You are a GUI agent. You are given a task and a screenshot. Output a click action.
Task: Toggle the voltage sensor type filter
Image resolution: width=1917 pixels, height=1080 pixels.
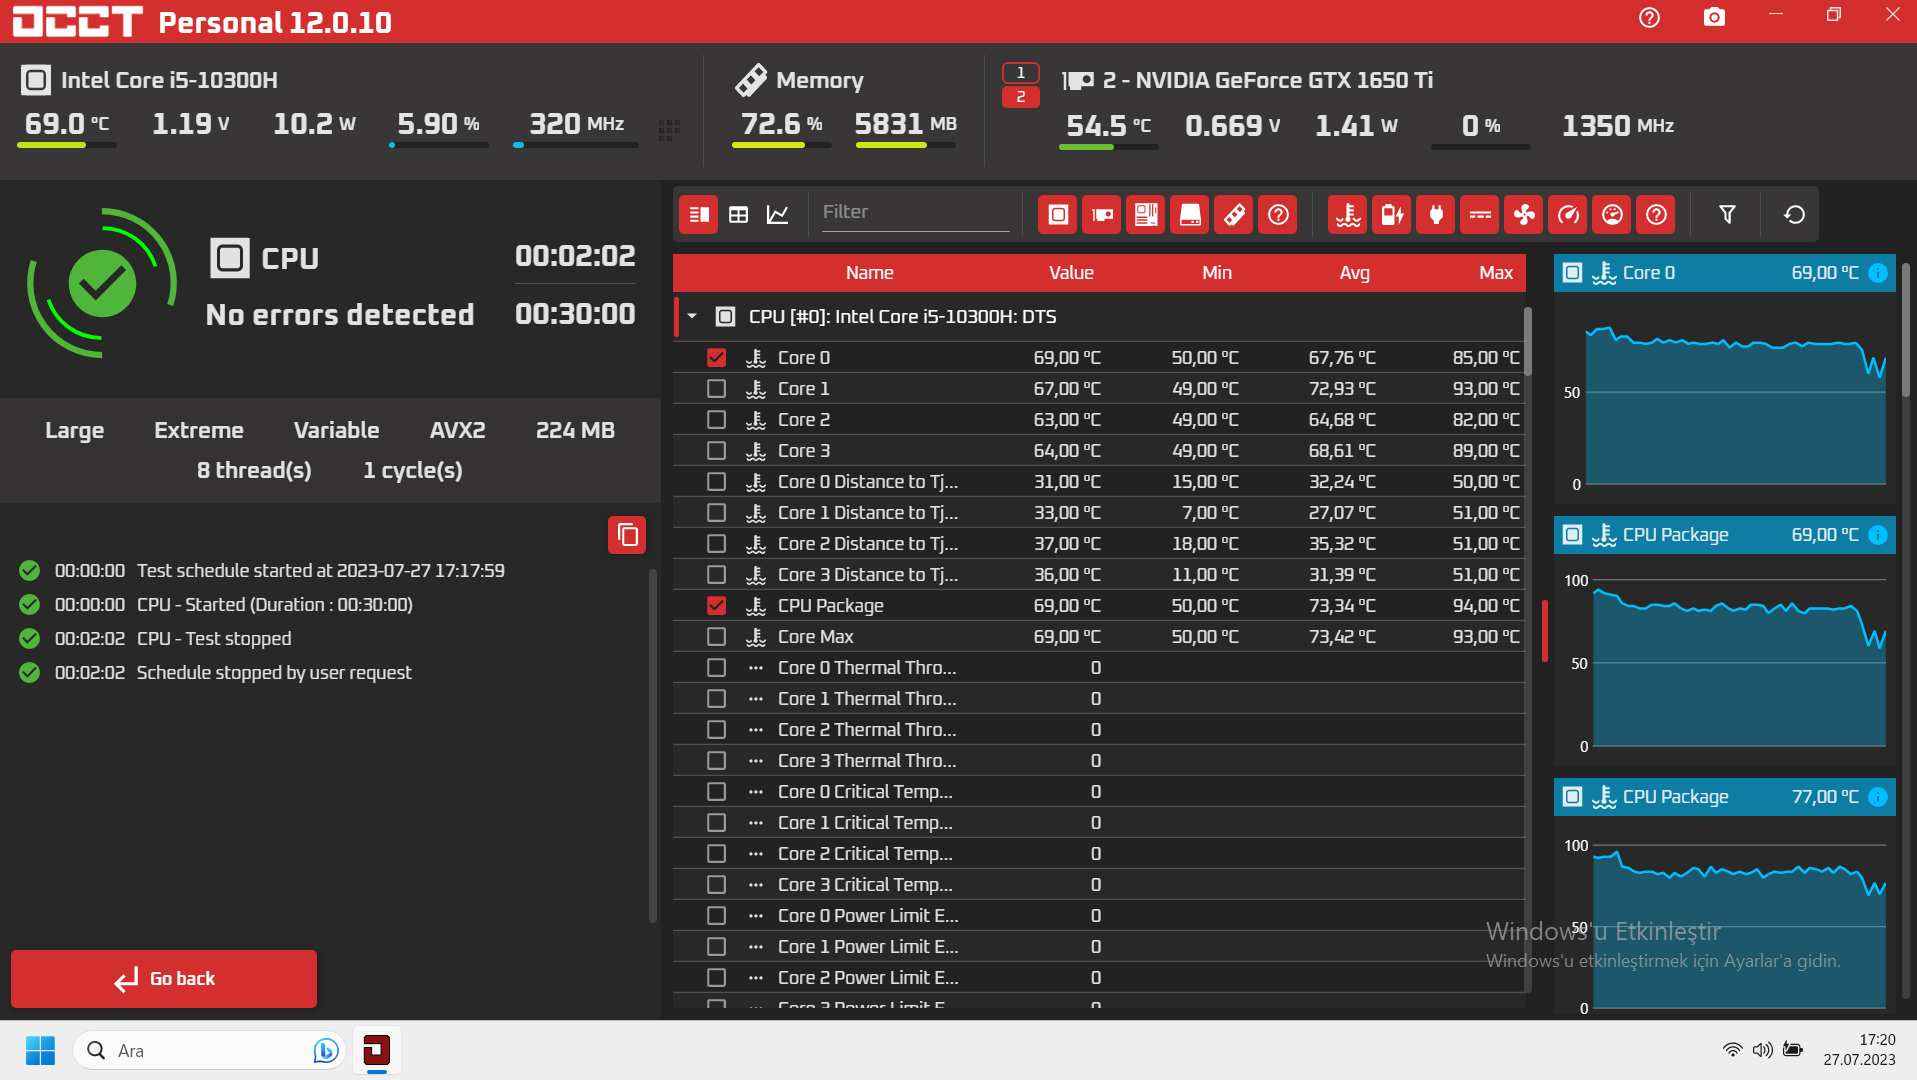coord(1480,214)
